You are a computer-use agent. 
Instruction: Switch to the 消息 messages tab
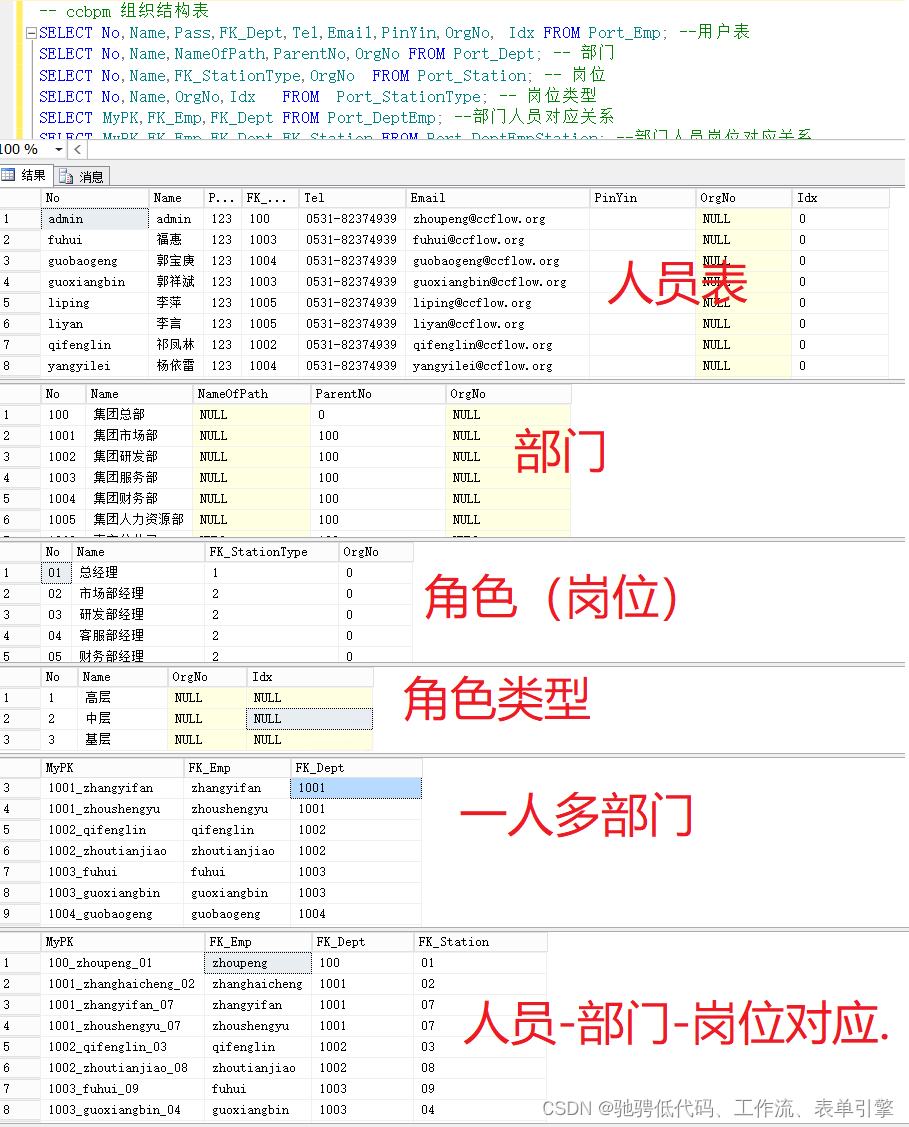click(x=83, y=176)
